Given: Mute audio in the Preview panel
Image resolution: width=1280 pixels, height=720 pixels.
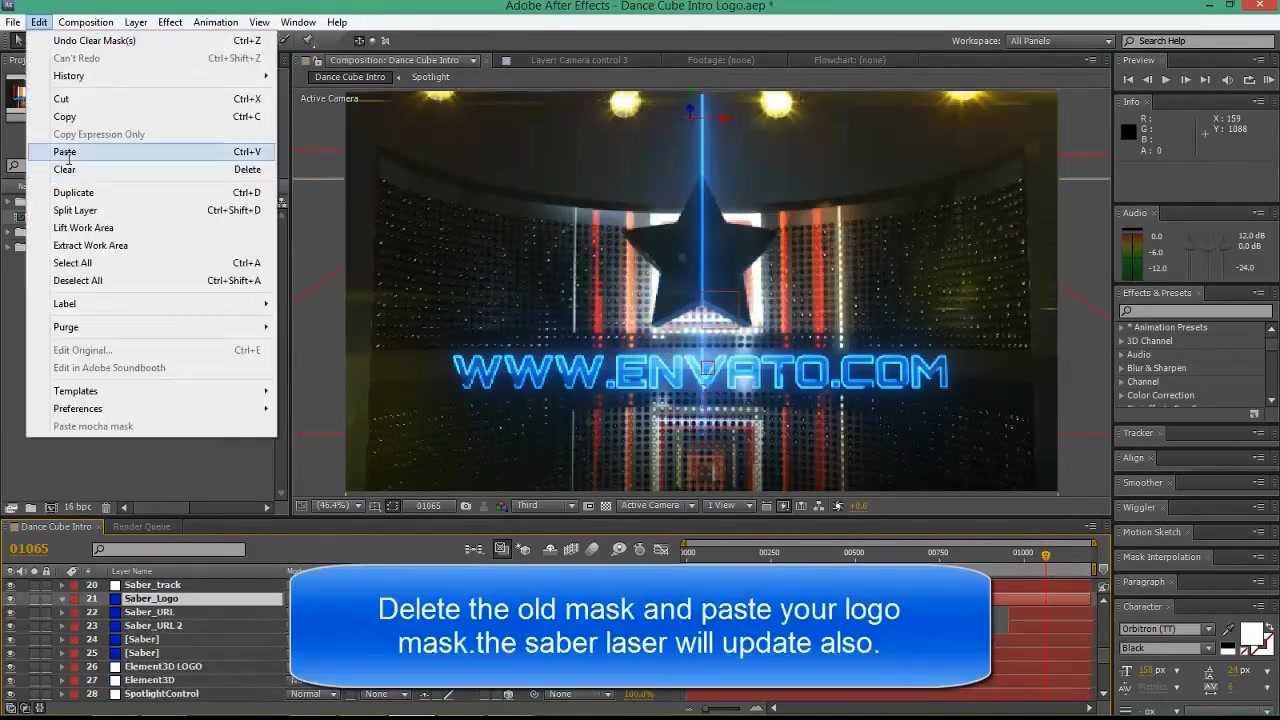Looking at the screenshot, I should (x=1226, y=80).
